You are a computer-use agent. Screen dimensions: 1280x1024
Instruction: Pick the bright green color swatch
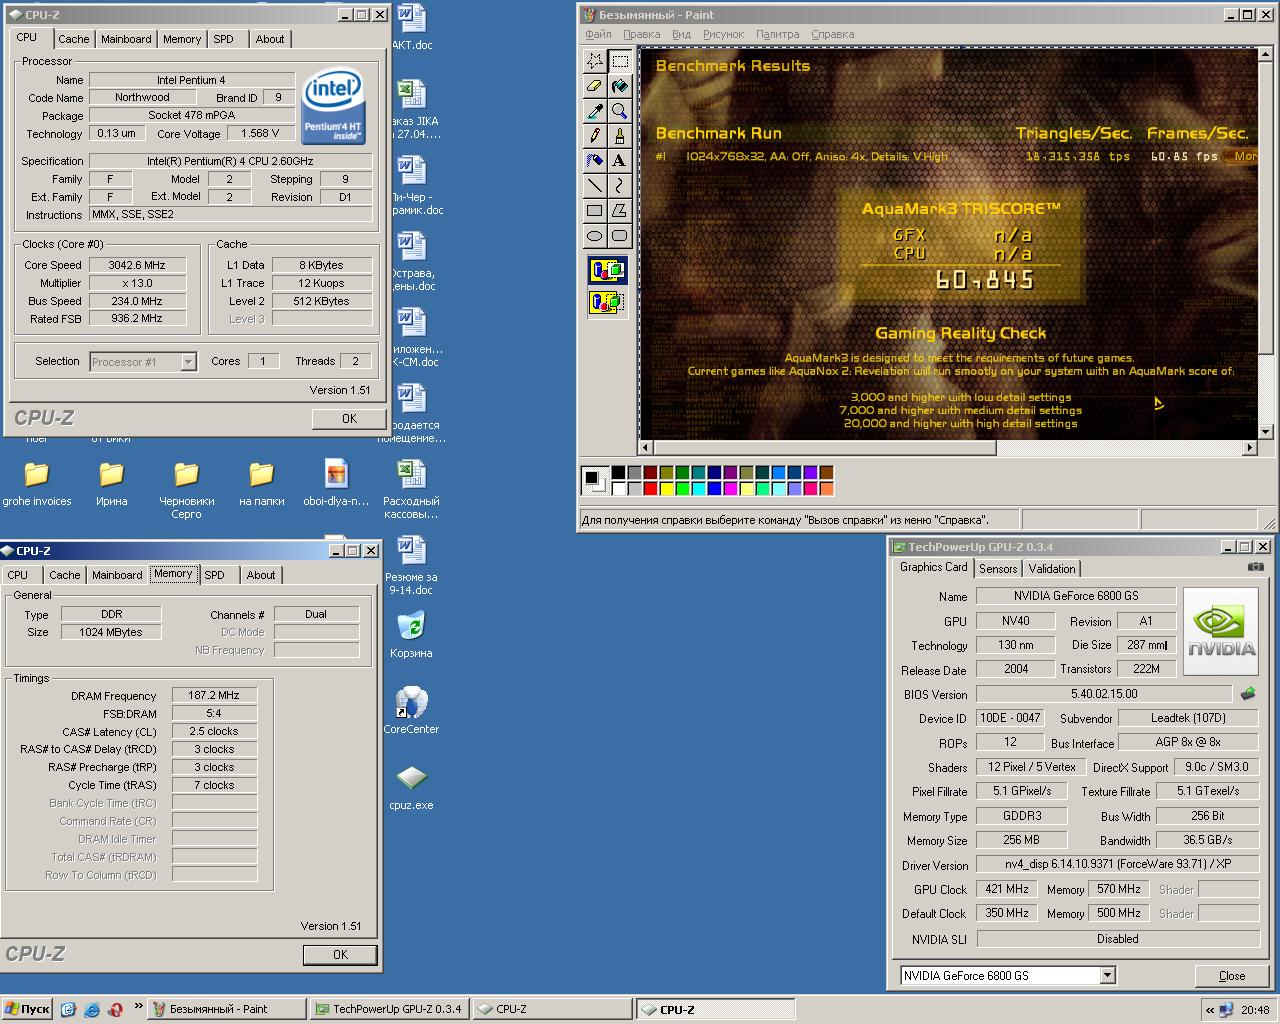[683, 489]
